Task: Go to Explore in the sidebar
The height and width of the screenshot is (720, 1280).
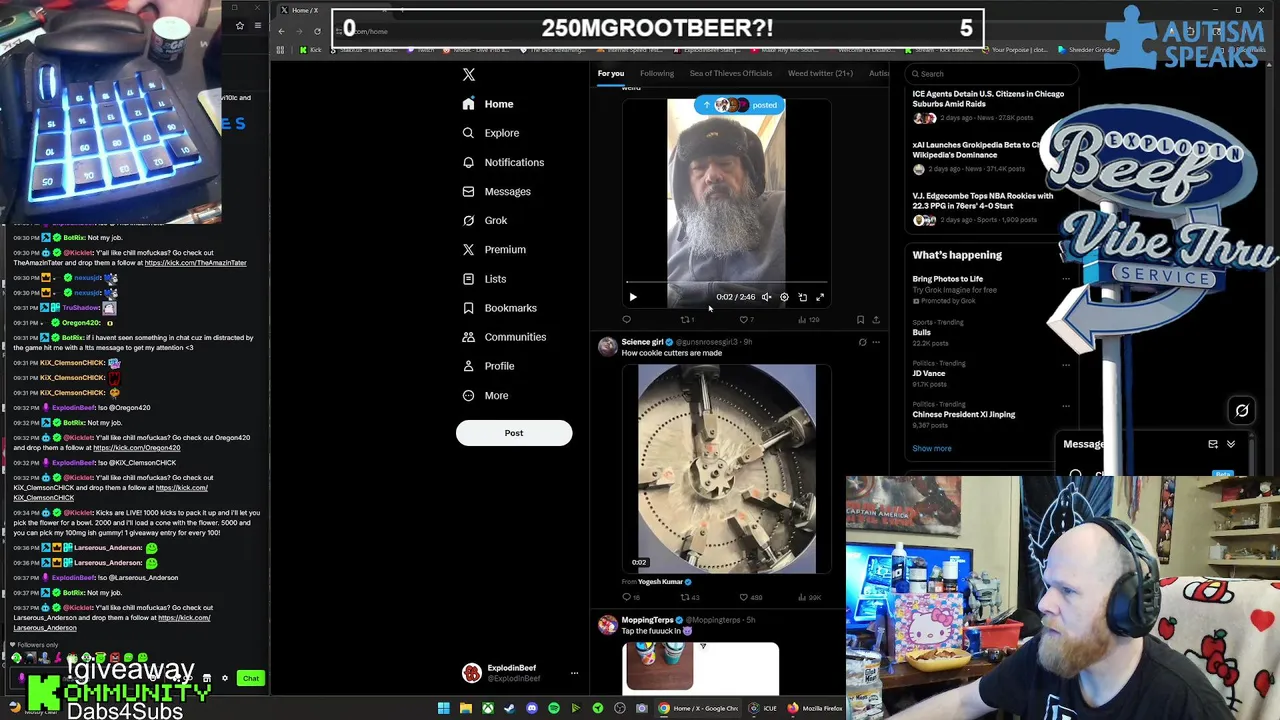Action: tap(490, 133)
